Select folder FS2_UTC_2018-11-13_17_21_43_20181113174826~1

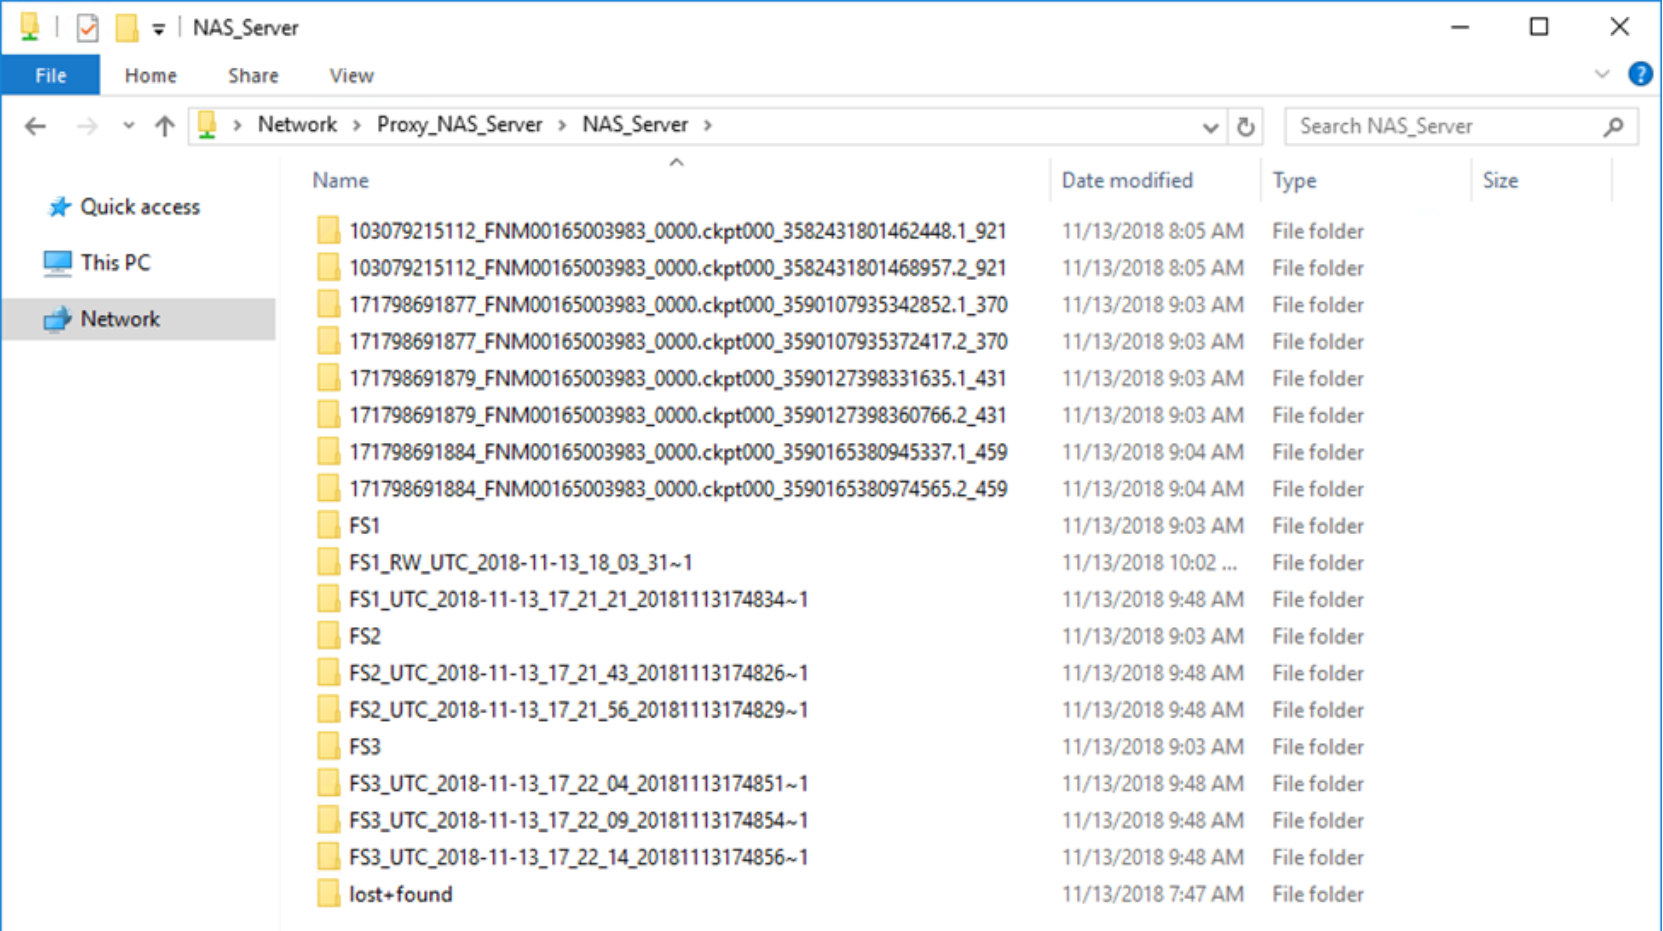pyautogui.click(x=578, y=673)
